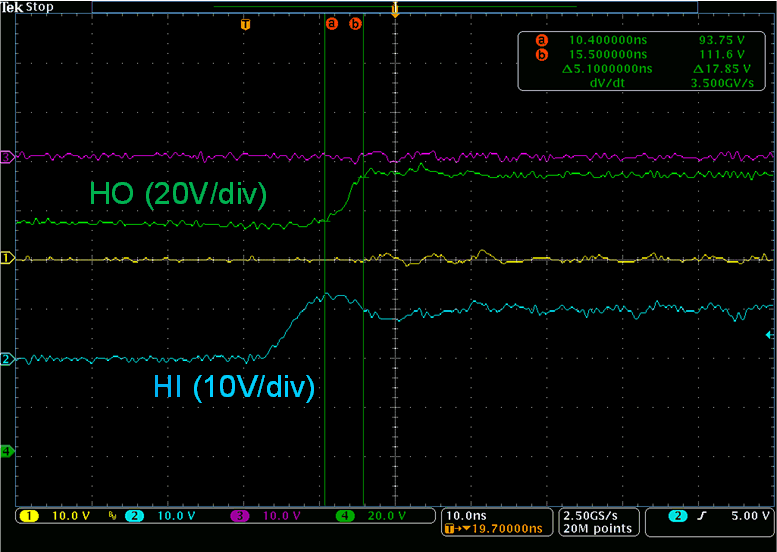Click the orange trigger position T marker
The image size is (777, 552).
pos(245,24)
